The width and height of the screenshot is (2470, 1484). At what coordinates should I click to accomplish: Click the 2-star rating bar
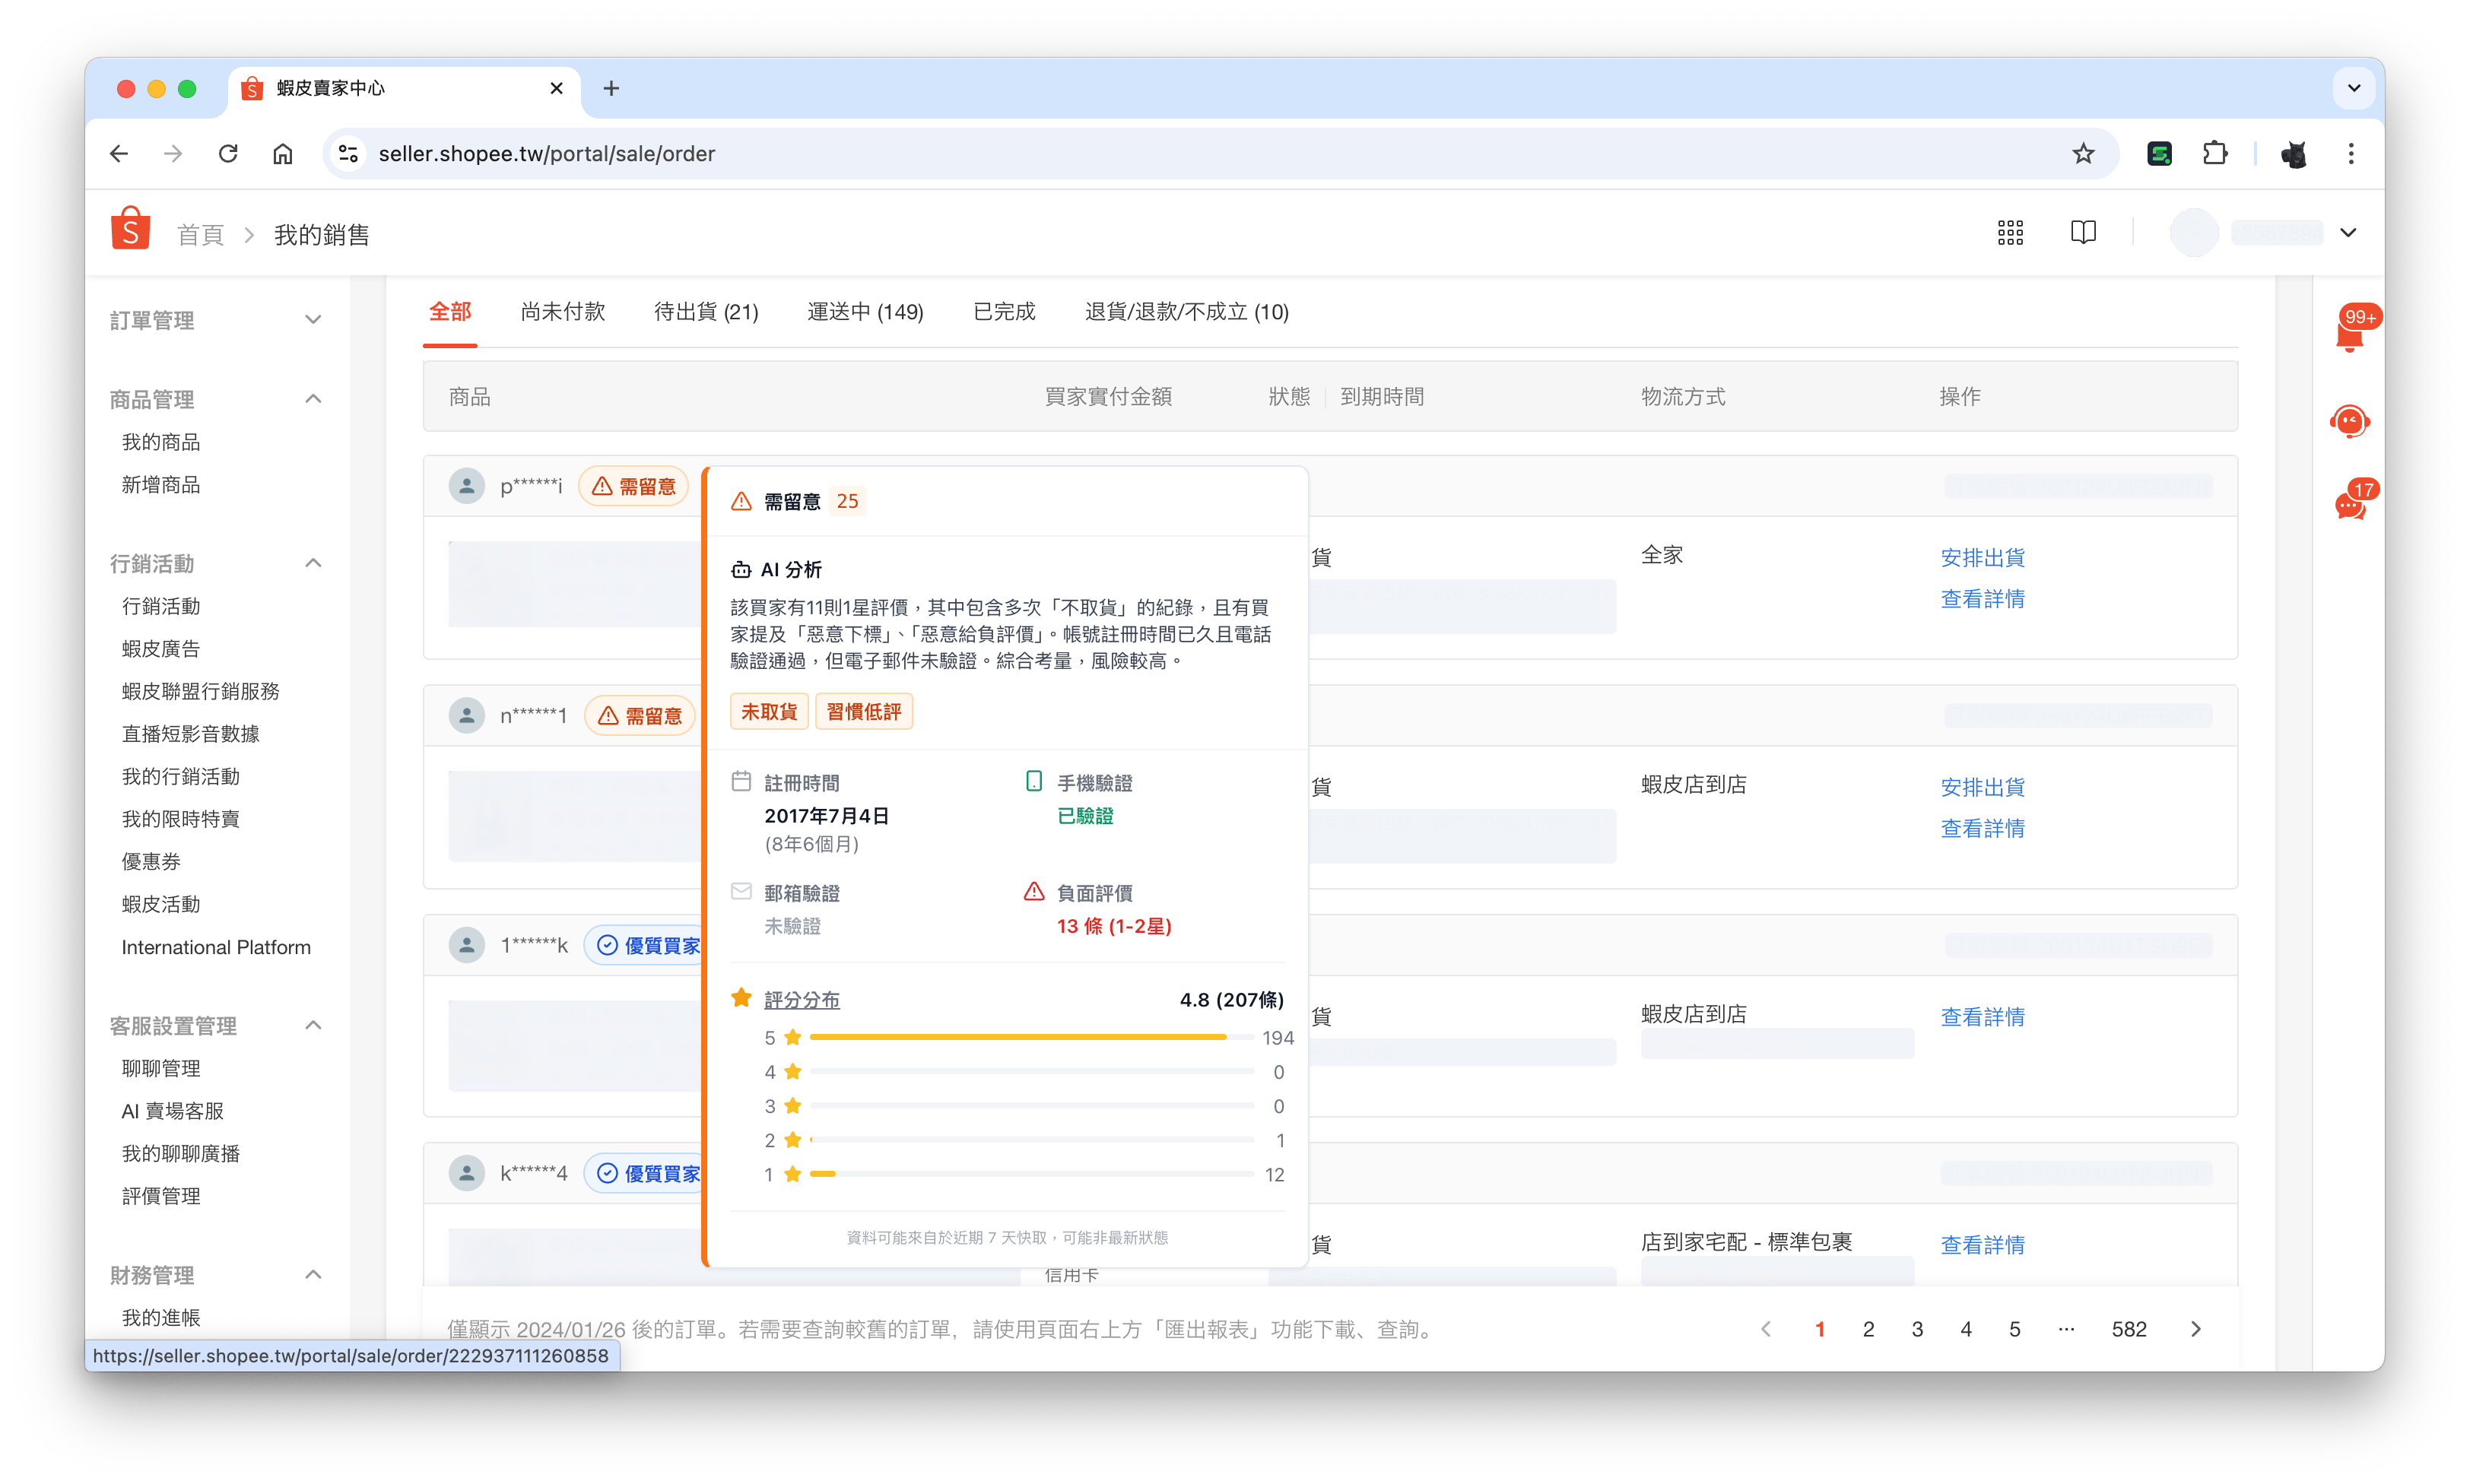(x=1031, y=1140)
